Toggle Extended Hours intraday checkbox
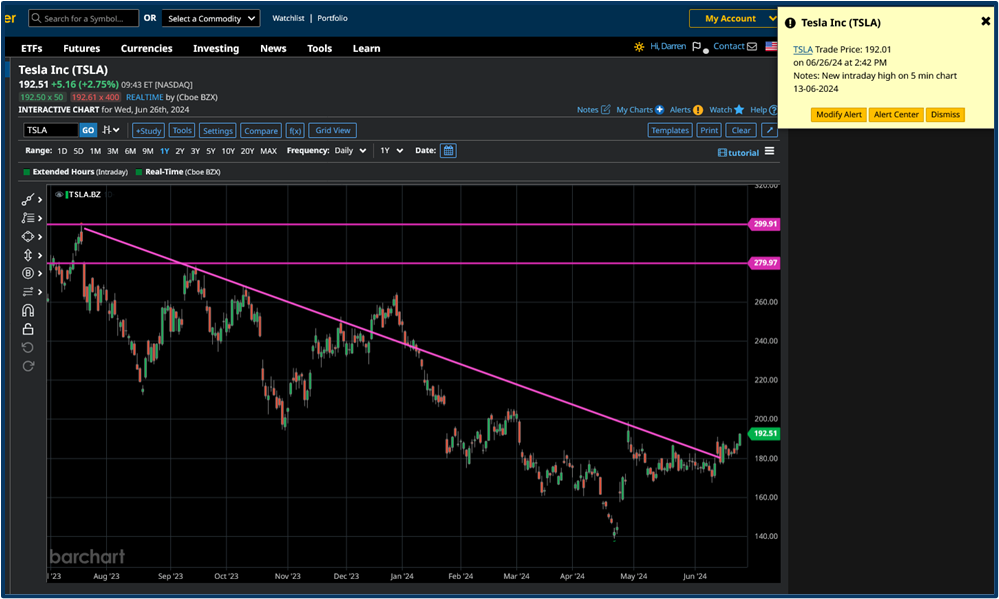Screen dimensions: 999x599 click(27, 172)
